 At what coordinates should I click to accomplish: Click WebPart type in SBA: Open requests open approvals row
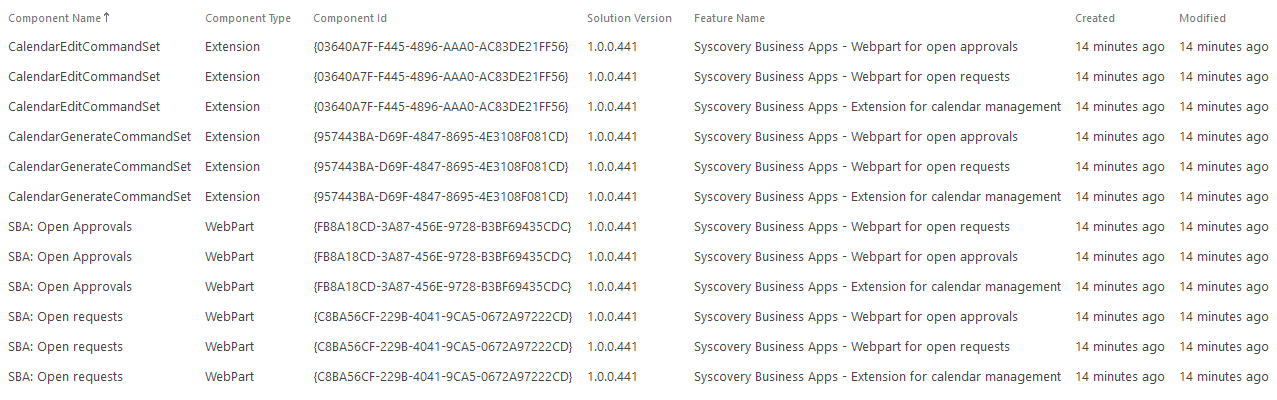click(x=230, y=317)
